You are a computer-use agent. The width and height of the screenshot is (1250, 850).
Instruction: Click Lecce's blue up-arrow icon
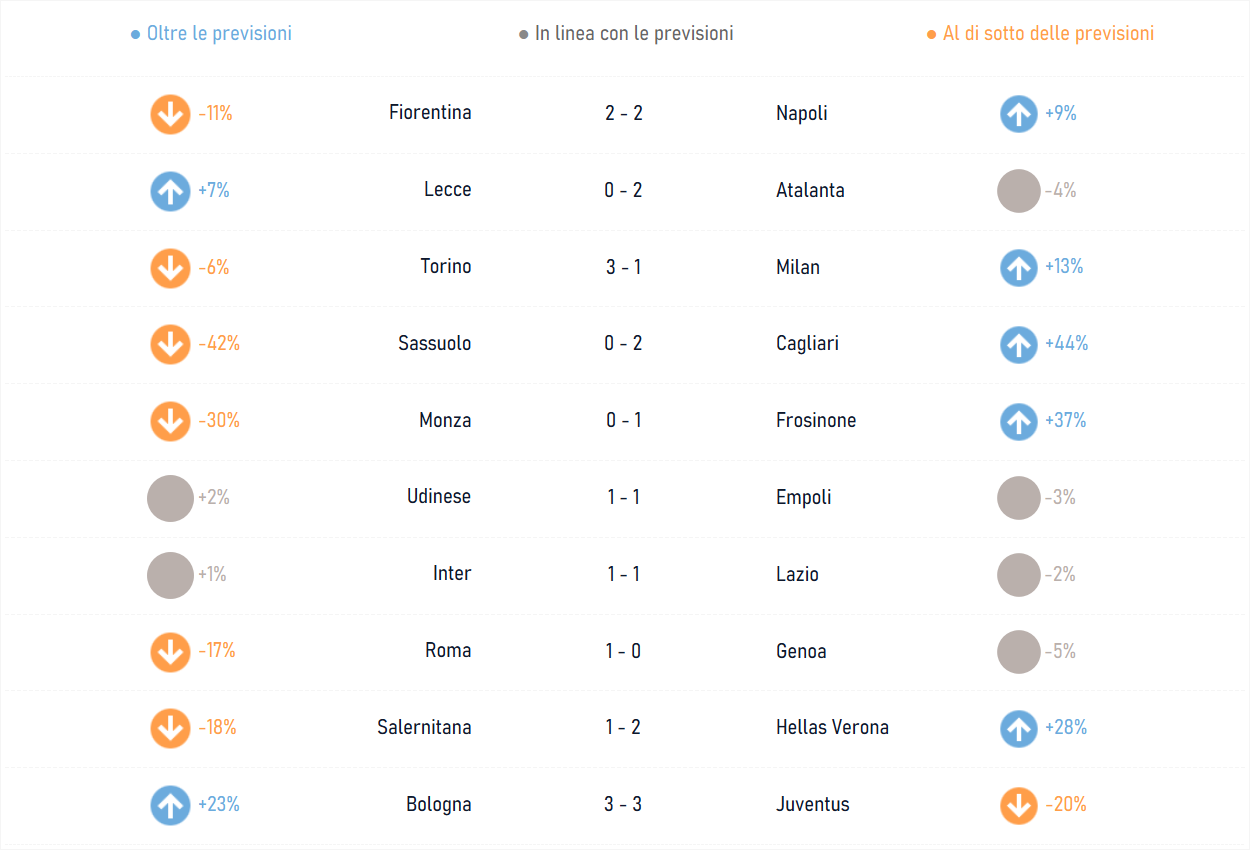pos(170,191)
